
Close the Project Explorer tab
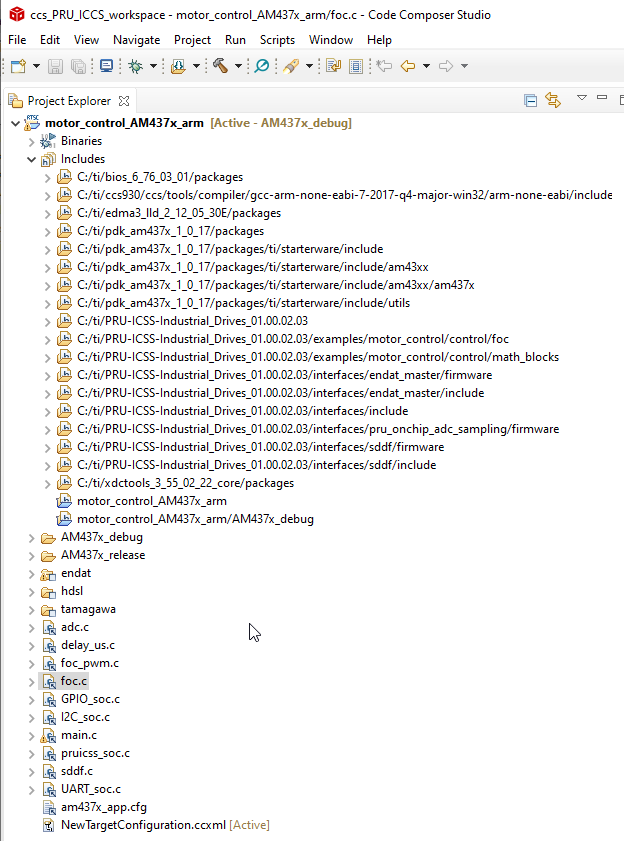pyautogui.click(x=124, y=101)
